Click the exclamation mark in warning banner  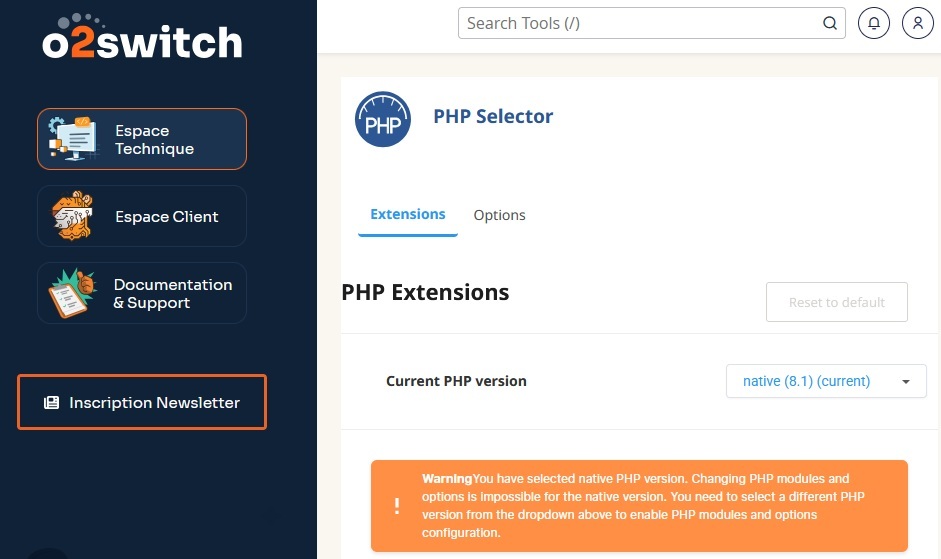point(397,506)
